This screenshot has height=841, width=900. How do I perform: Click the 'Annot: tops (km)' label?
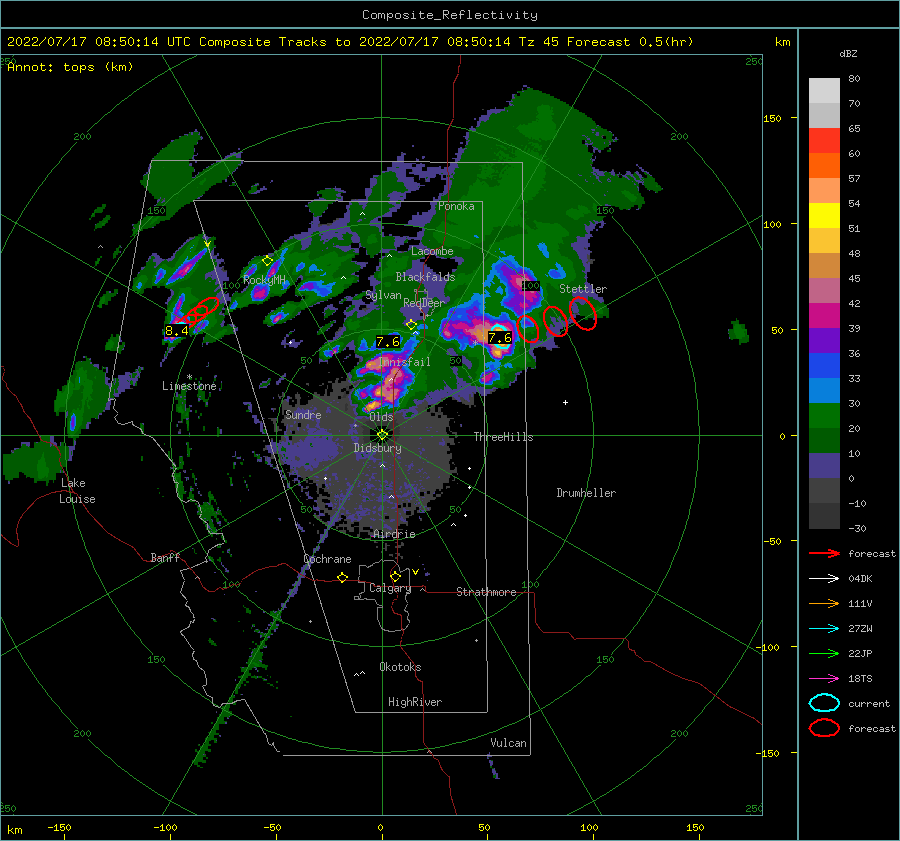70,67
